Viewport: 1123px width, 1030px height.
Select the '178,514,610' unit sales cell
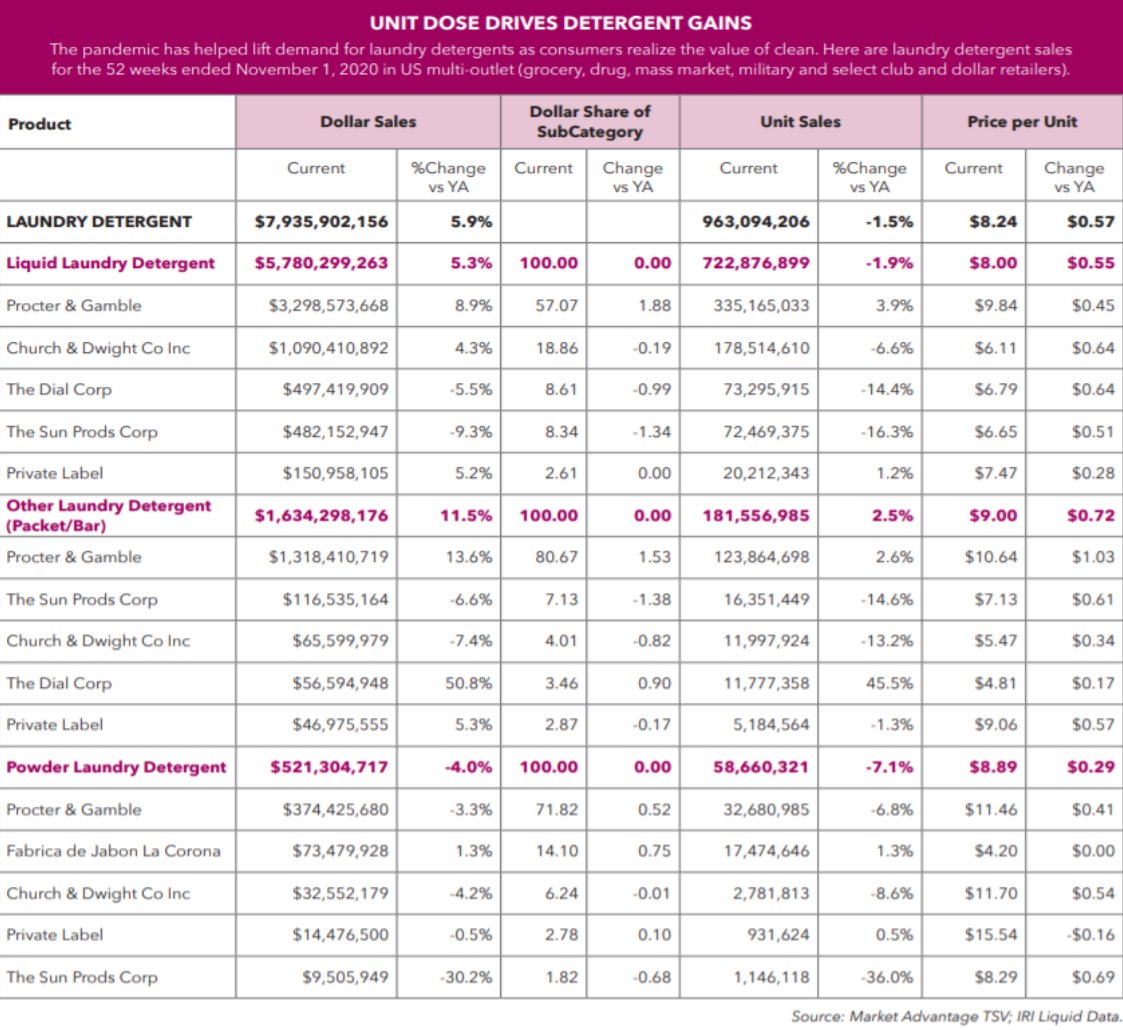tap(761, 348)
